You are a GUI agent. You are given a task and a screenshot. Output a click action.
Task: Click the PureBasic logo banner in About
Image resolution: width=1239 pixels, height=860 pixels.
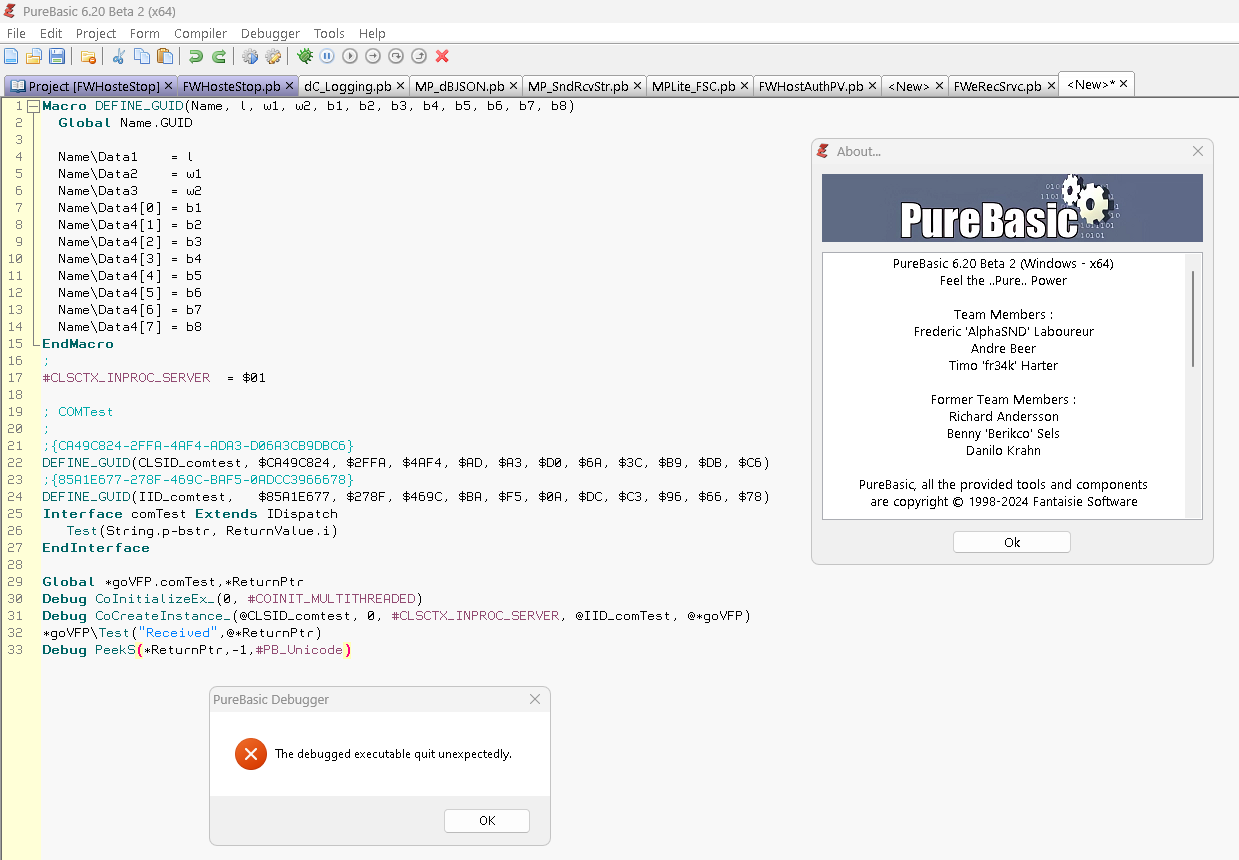[x=1012, y=208]
